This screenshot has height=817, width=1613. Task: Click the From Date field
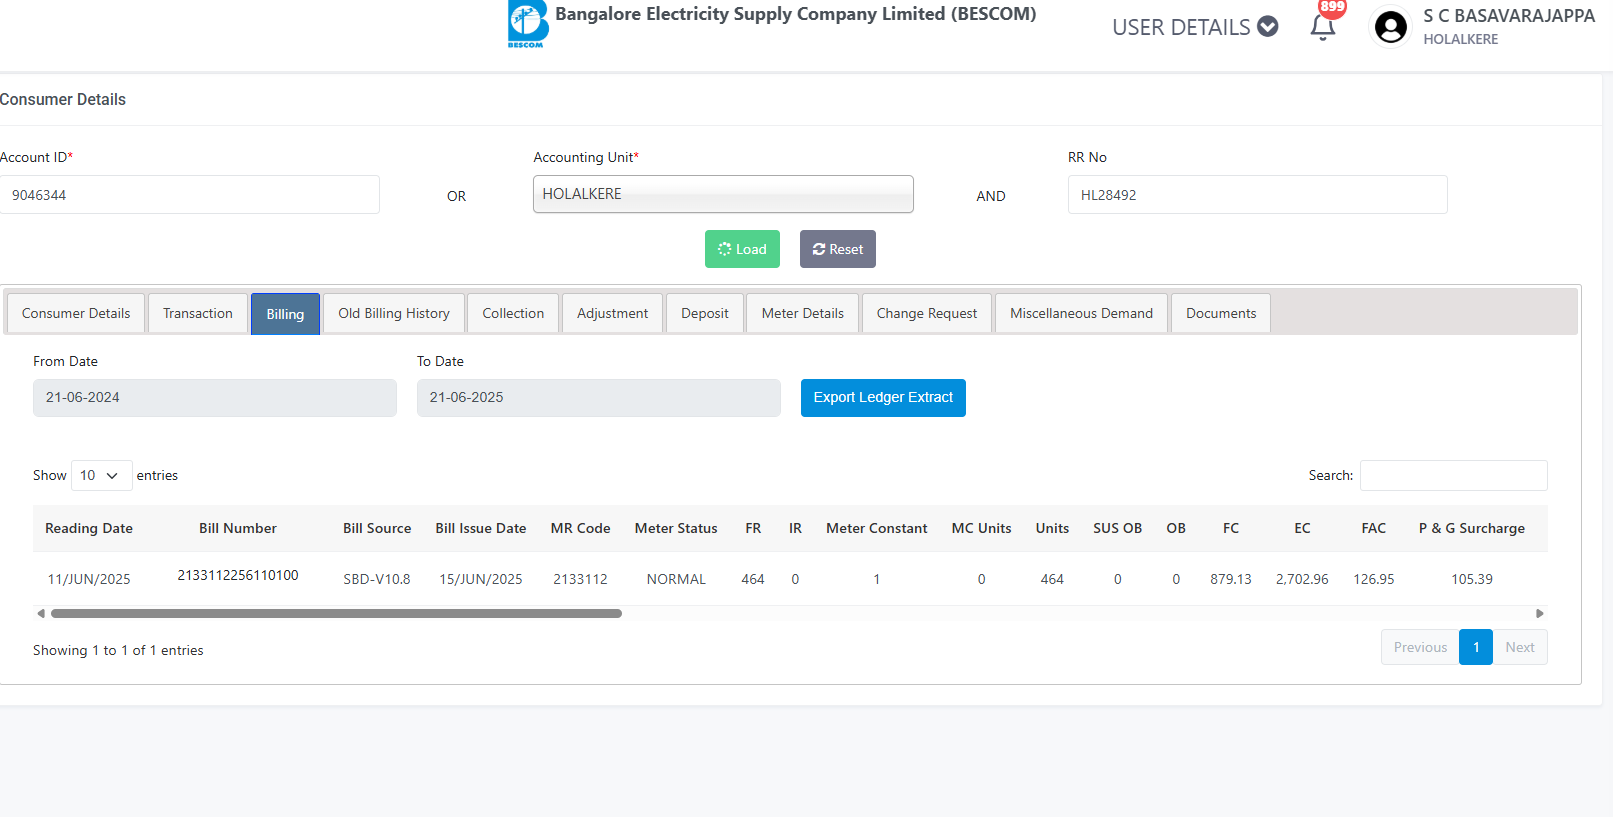(215, 398)
